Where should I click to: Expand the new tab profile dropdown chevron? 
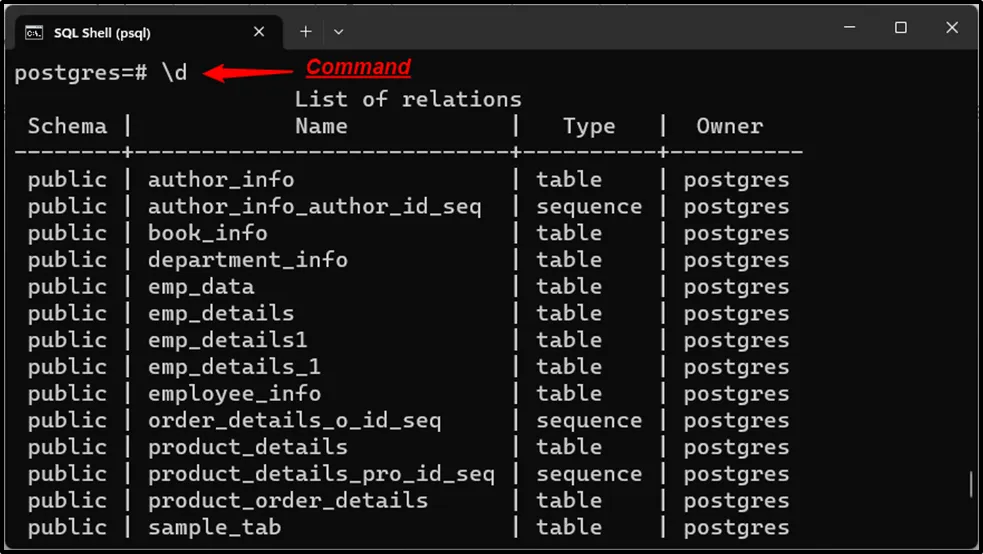[x=338, y=32]
